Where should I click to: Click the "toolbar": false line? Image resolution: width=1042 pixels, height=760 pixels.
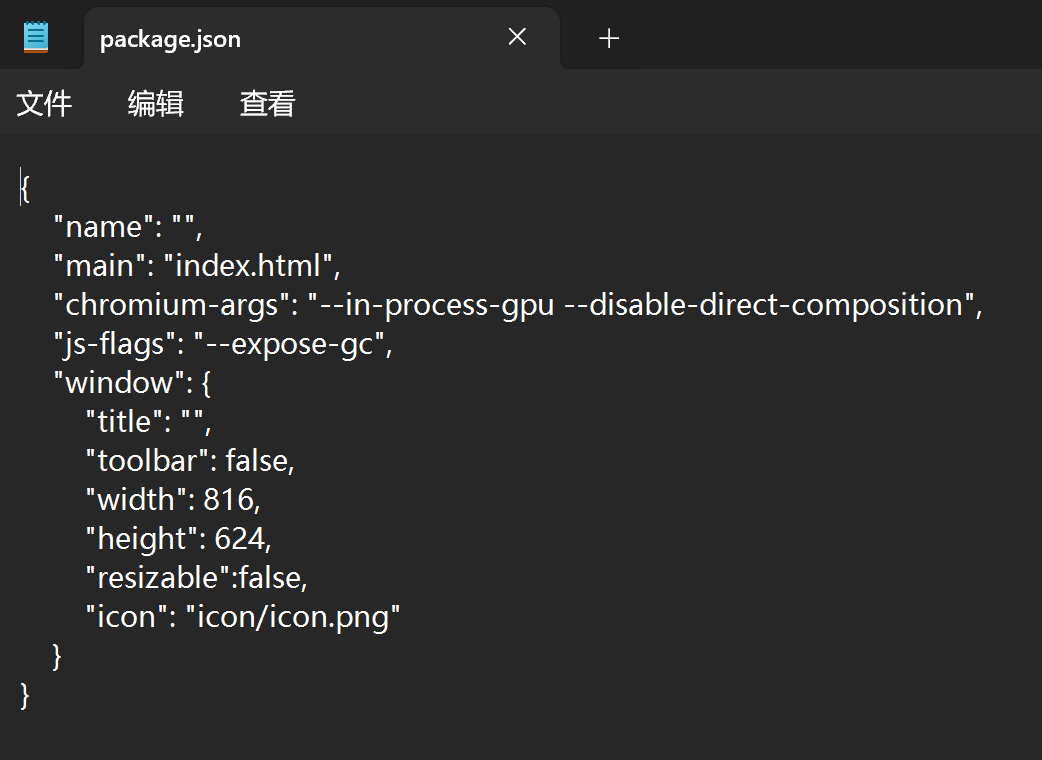[x=190, y=461]
